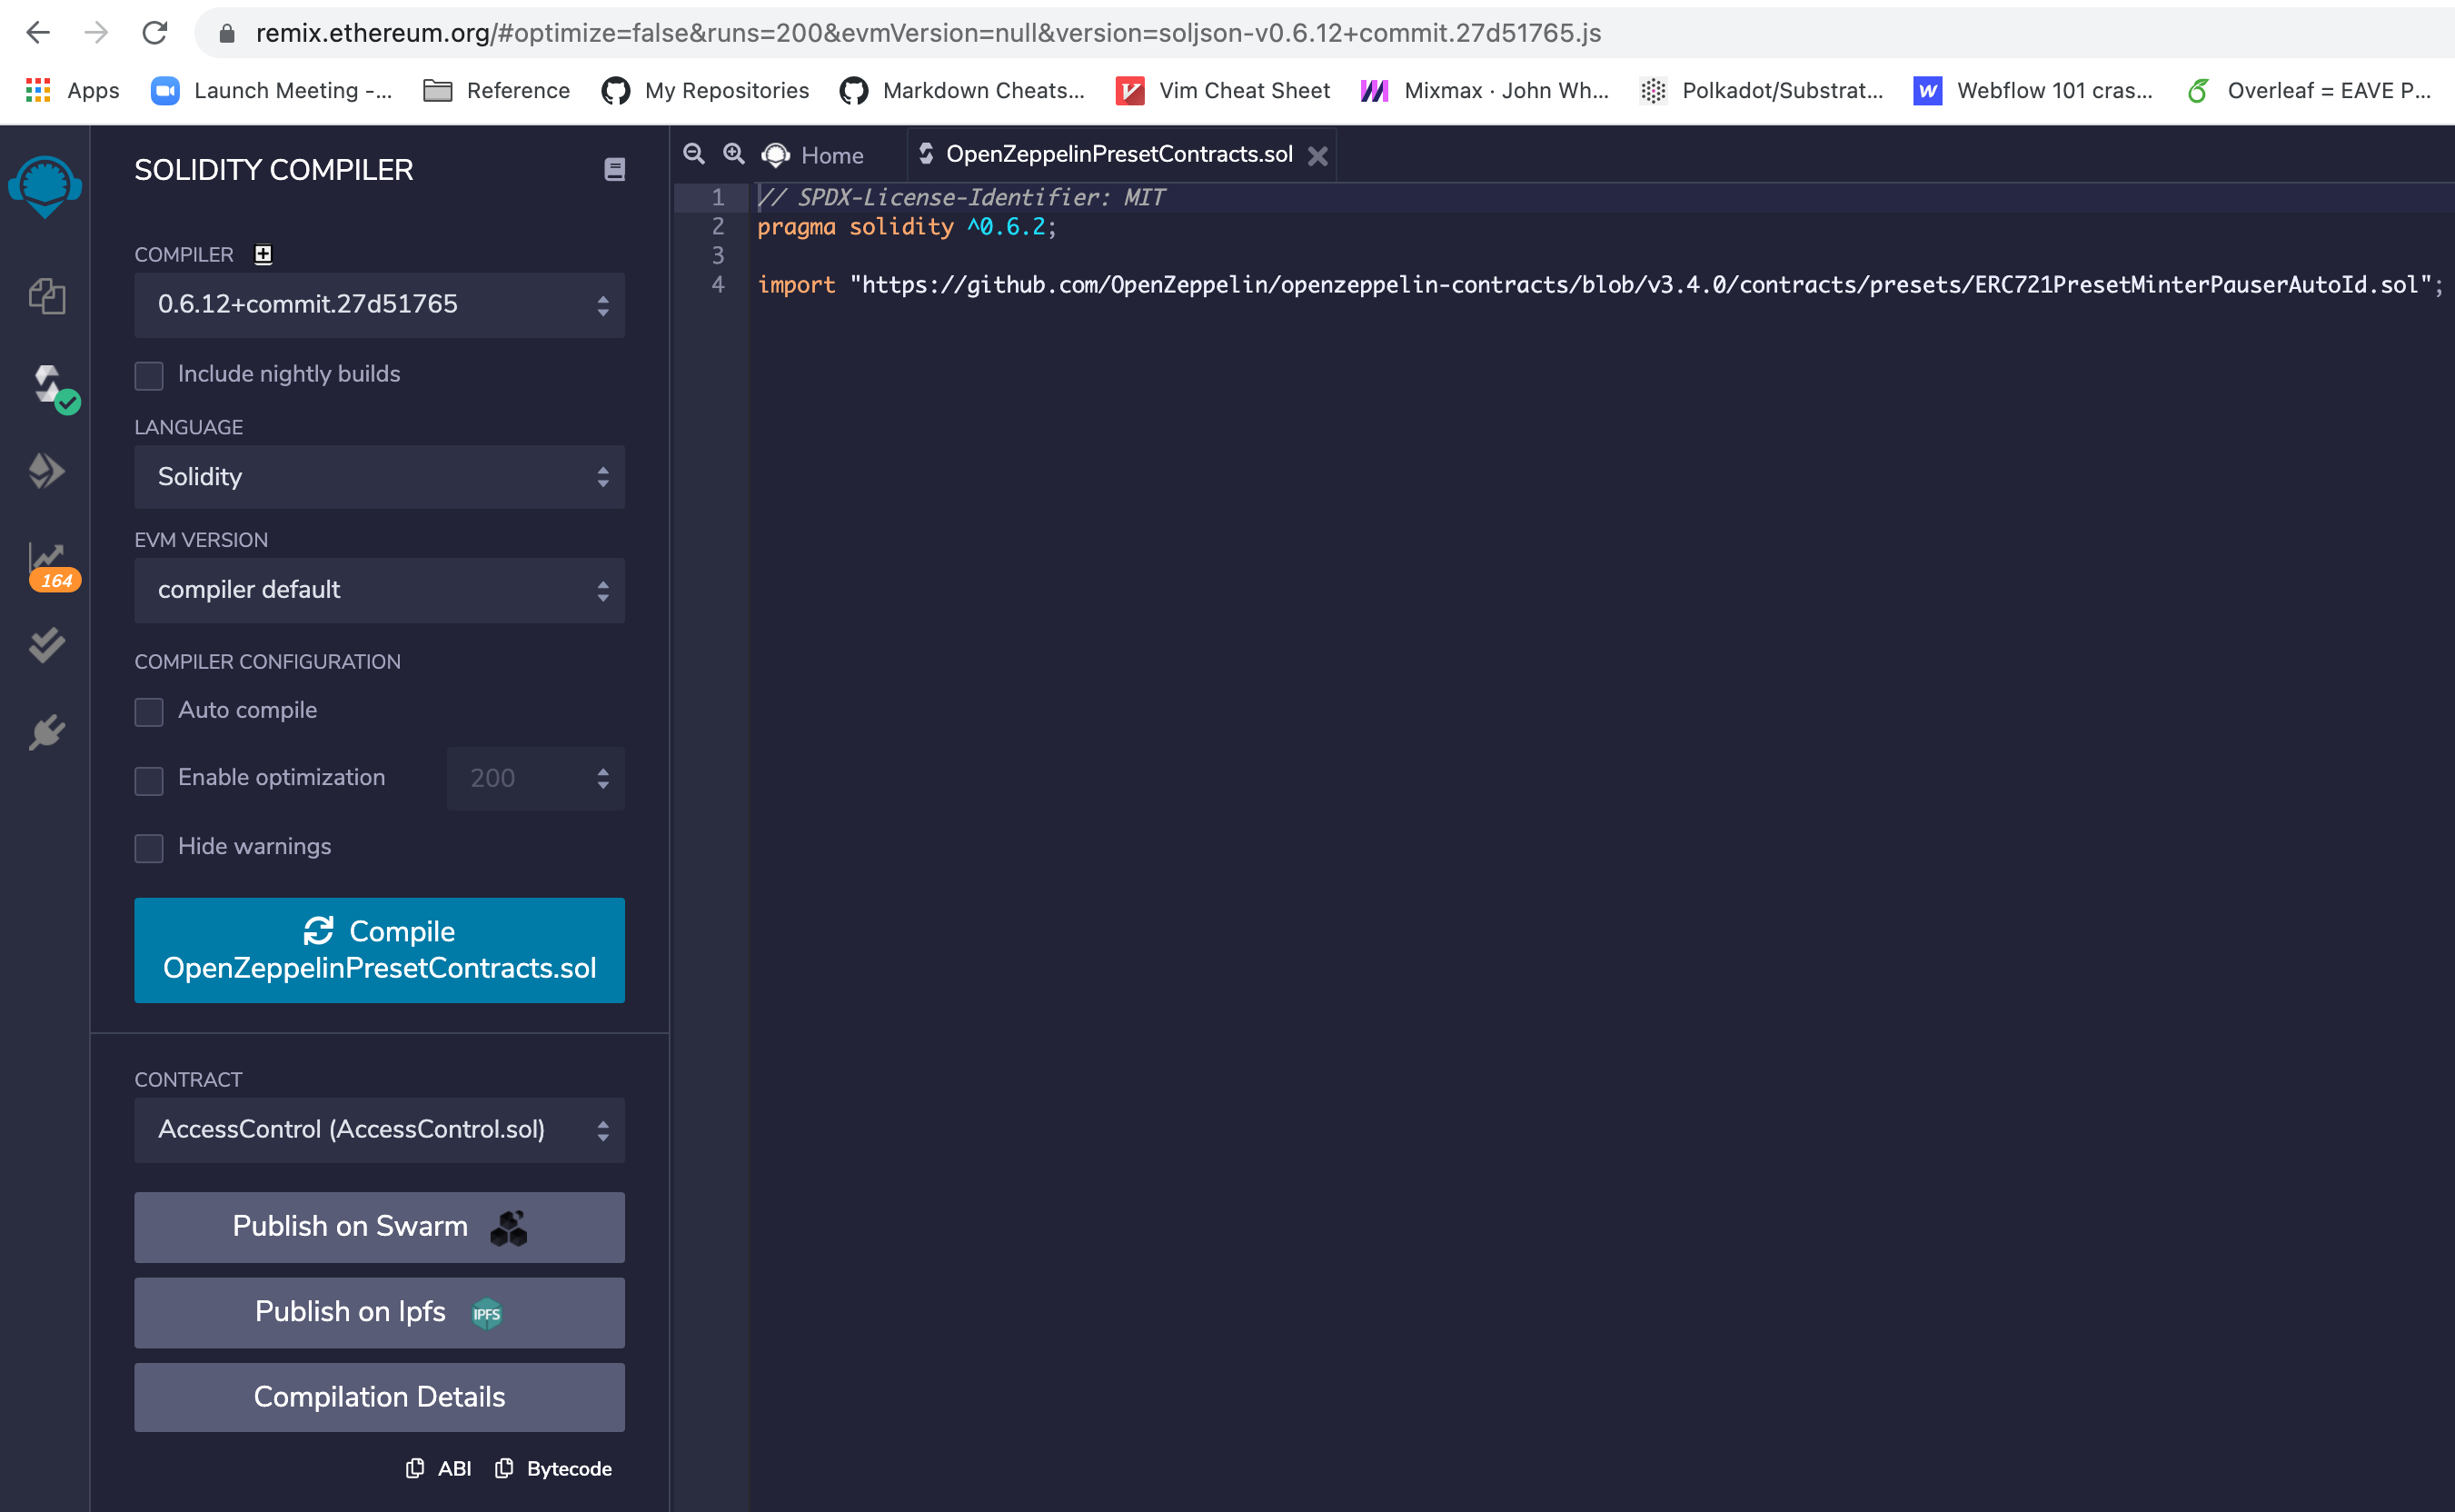The width and height of the screenshot is (2455, 1512).
Task: Compile OpenZeppelinPresetContracts.sol
Action: [x=380, y=949]
